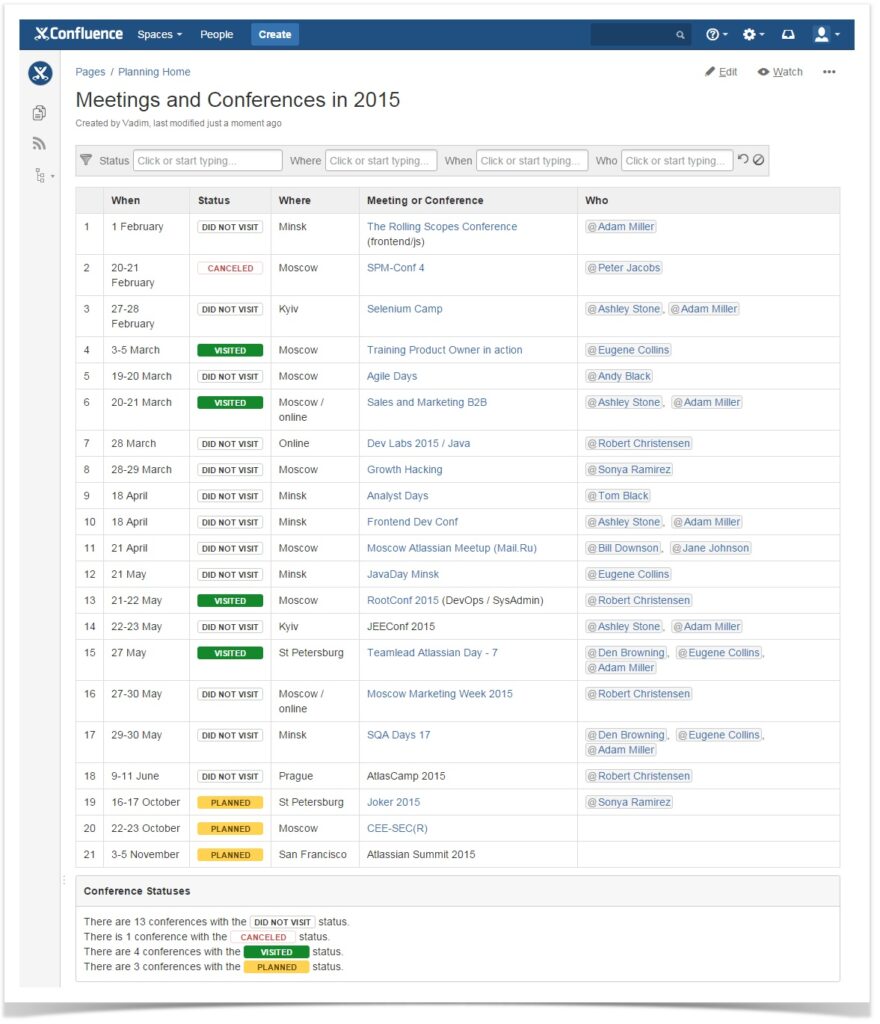Open the Help question mark icon
Image resolution: width=880 pixels, height=1024 pixels.
pos(710,33)
